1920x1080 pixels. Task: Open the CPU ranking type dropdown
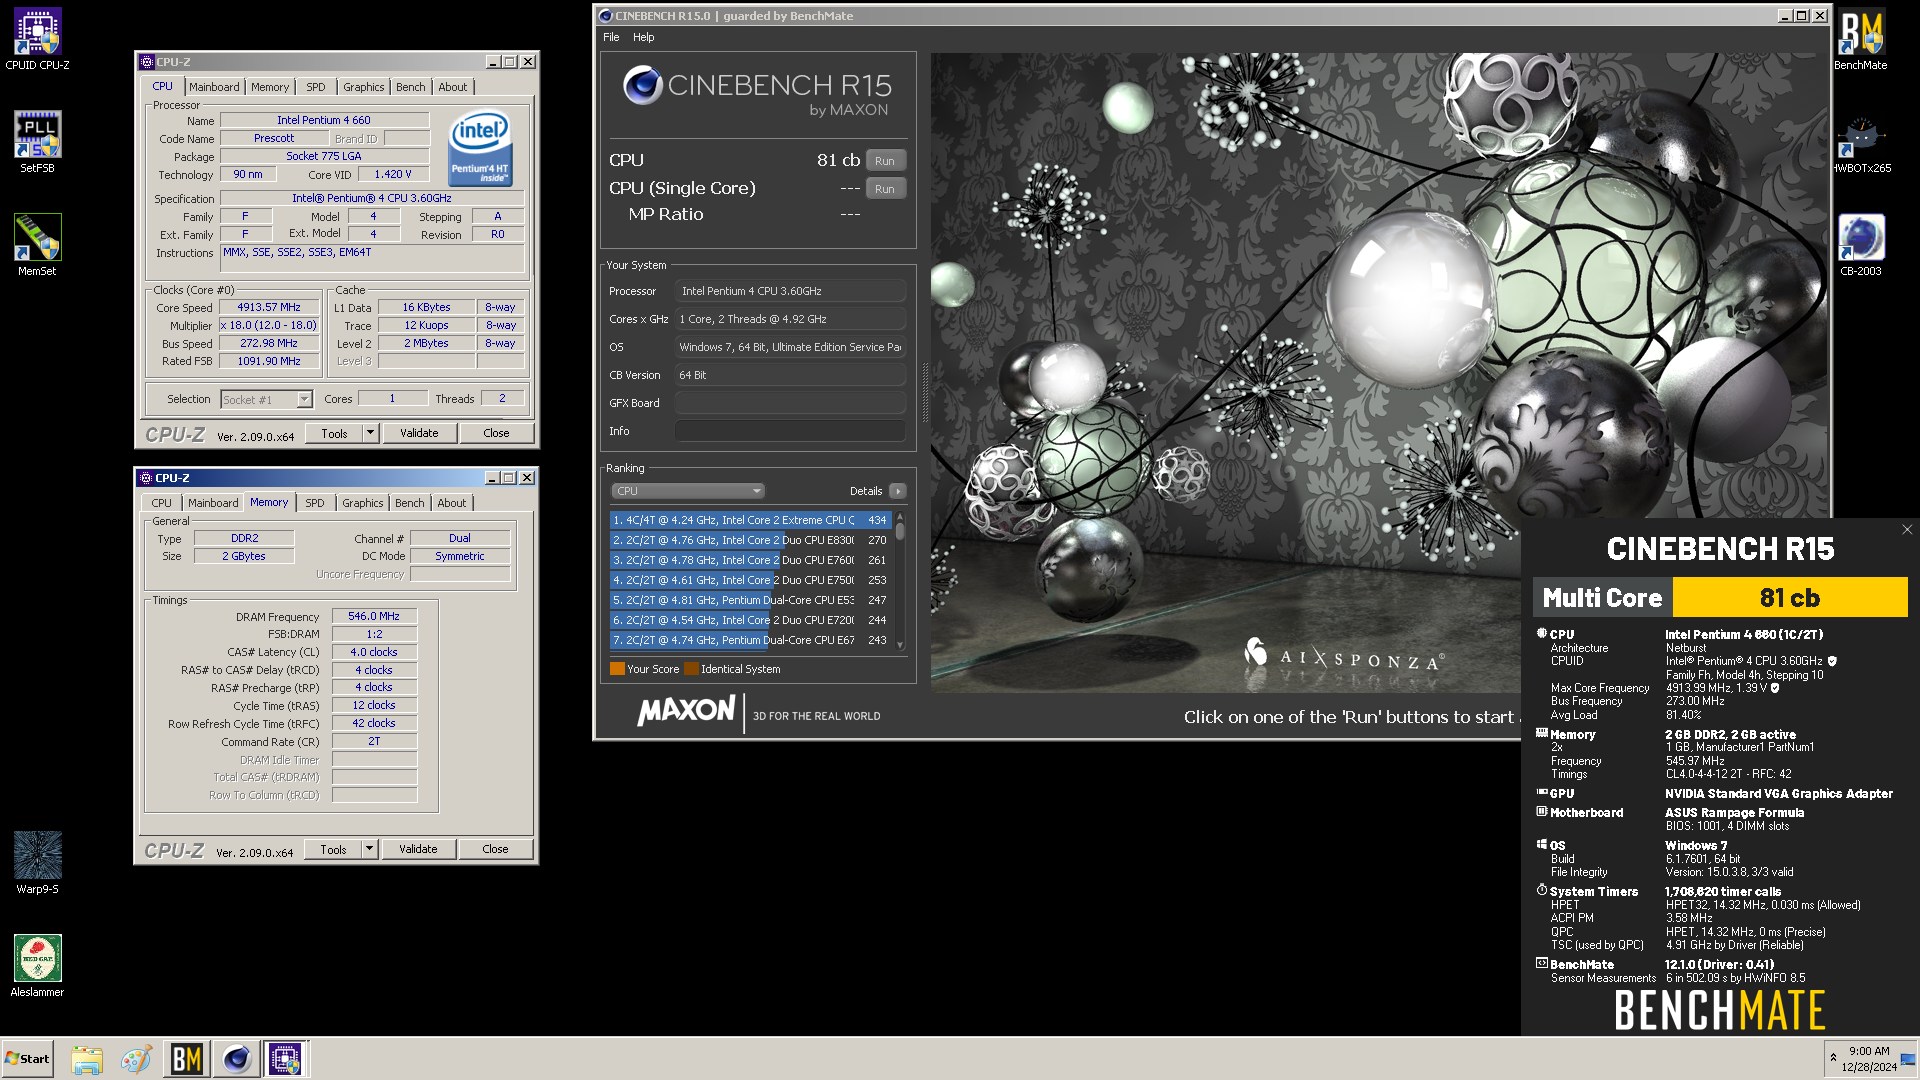[688, 491]
